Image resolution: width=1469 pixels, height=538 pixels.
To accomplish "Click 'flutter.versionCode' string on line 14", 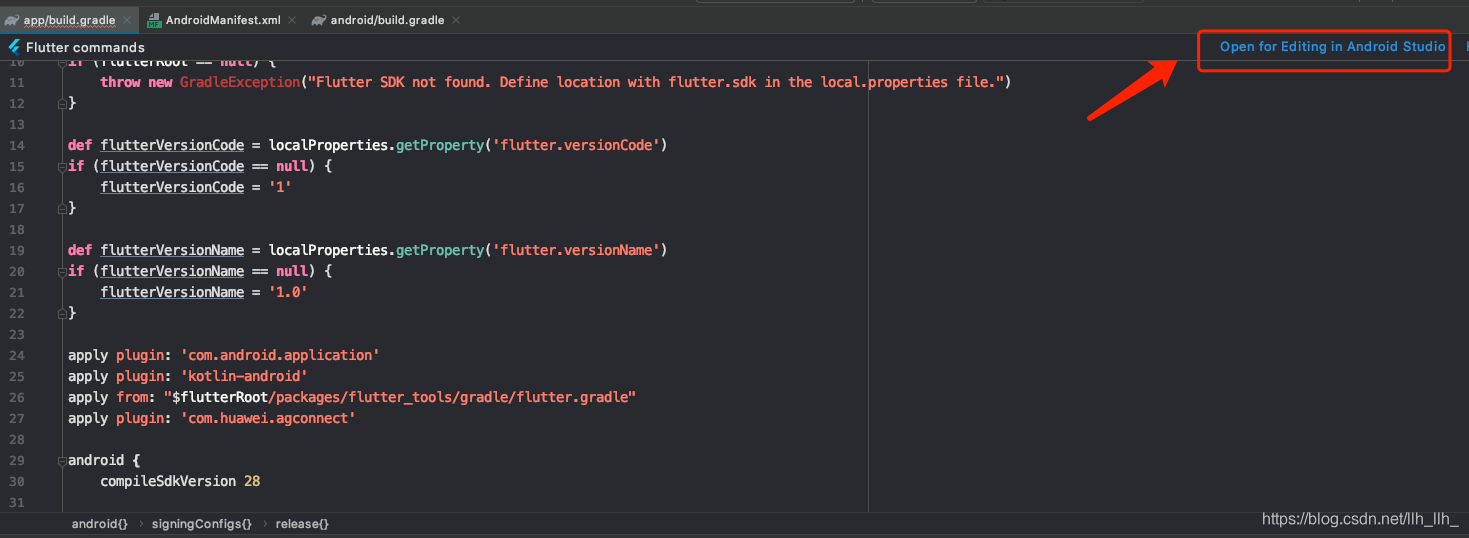I will pos(574,145).
